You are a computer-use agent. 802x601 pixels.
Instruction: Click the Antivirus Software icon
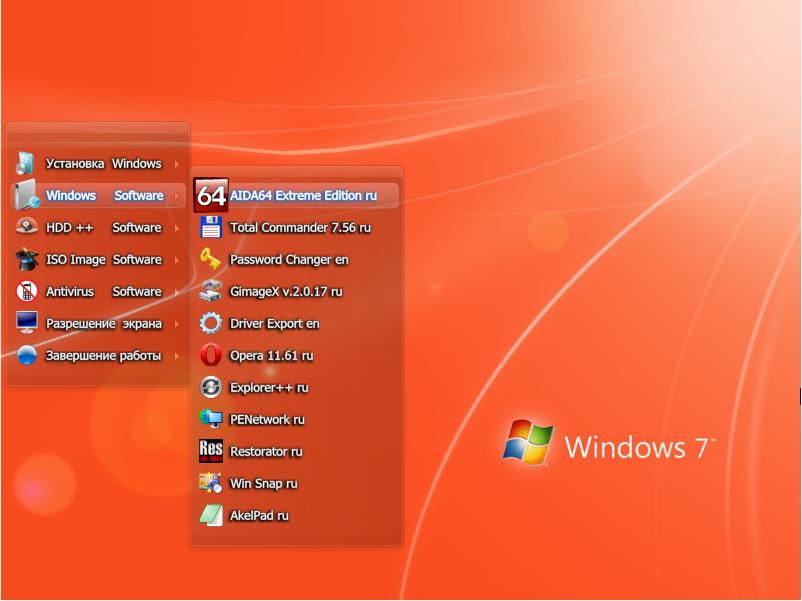[27, 291]
